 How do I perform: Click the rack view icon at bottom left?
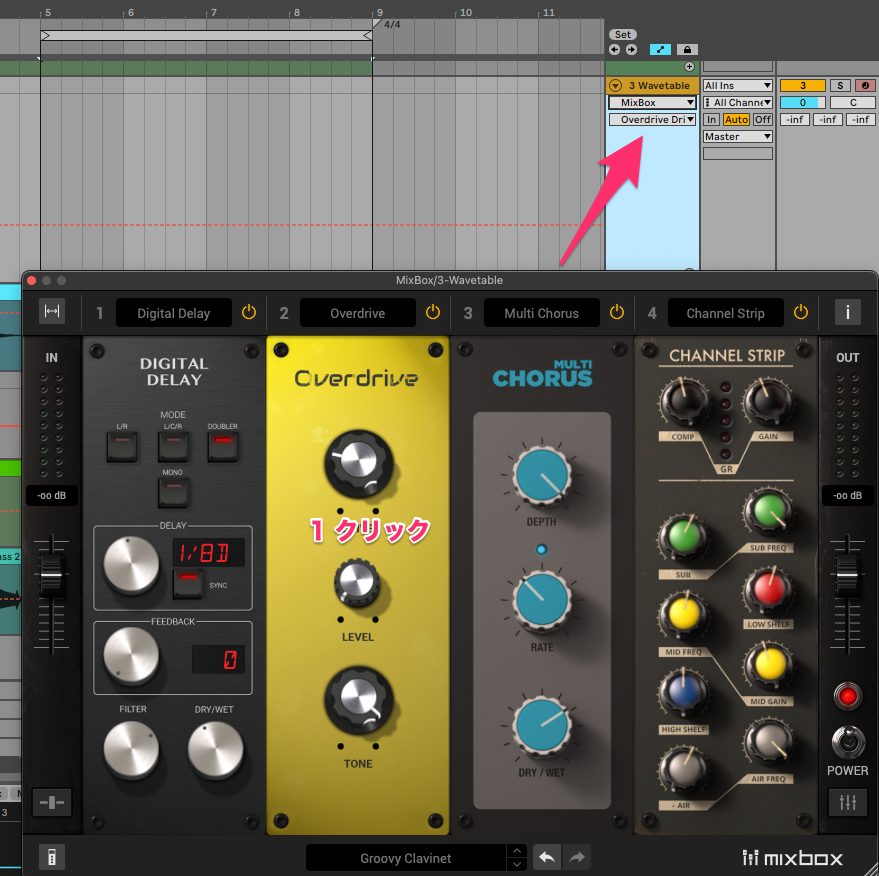pos(52,857)
